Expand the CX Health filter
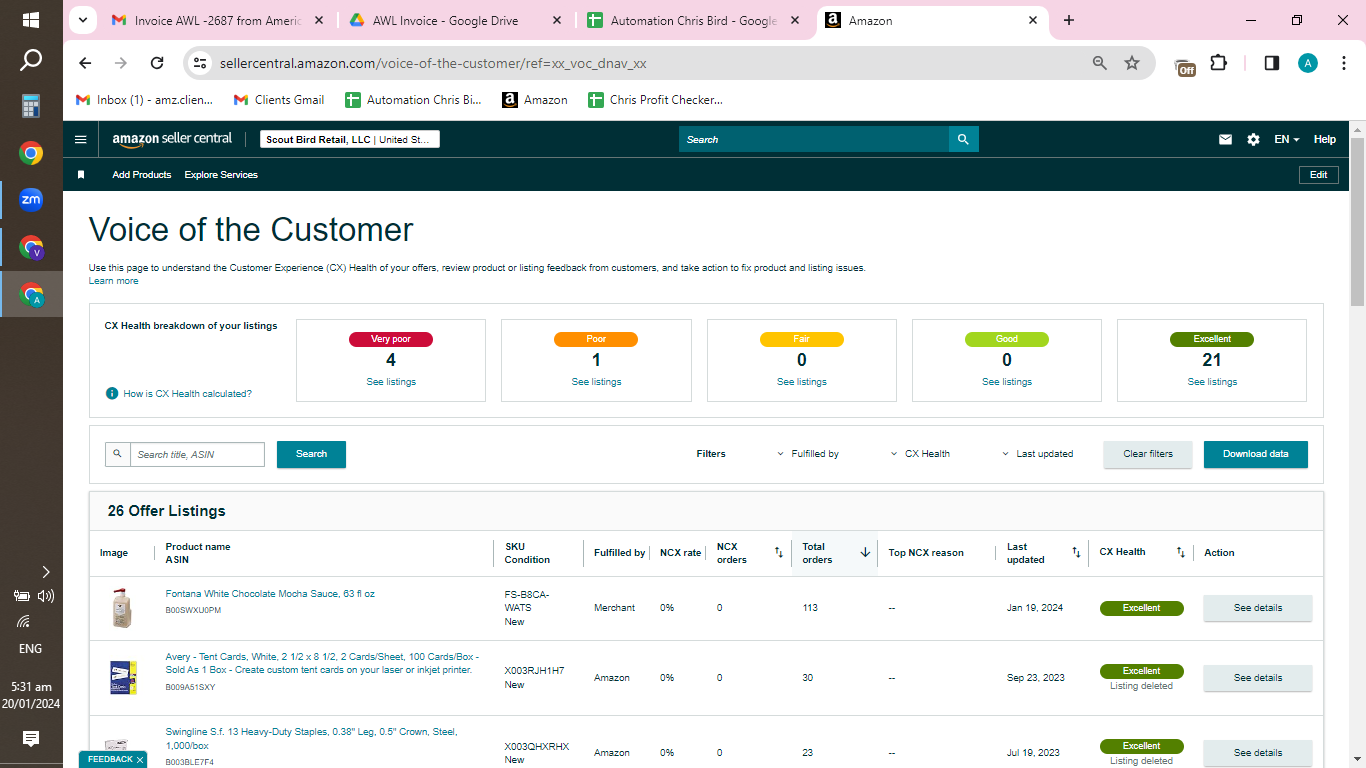Image resolution: width=1366 pixels, height=768 pixels. point(920,454)
